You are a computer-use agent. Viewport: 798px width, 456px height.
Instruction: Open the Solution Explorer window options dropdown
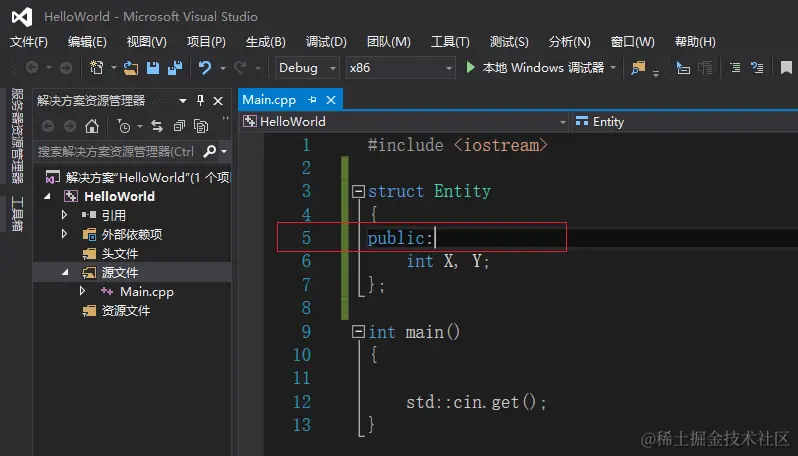[x=183, y=101]
